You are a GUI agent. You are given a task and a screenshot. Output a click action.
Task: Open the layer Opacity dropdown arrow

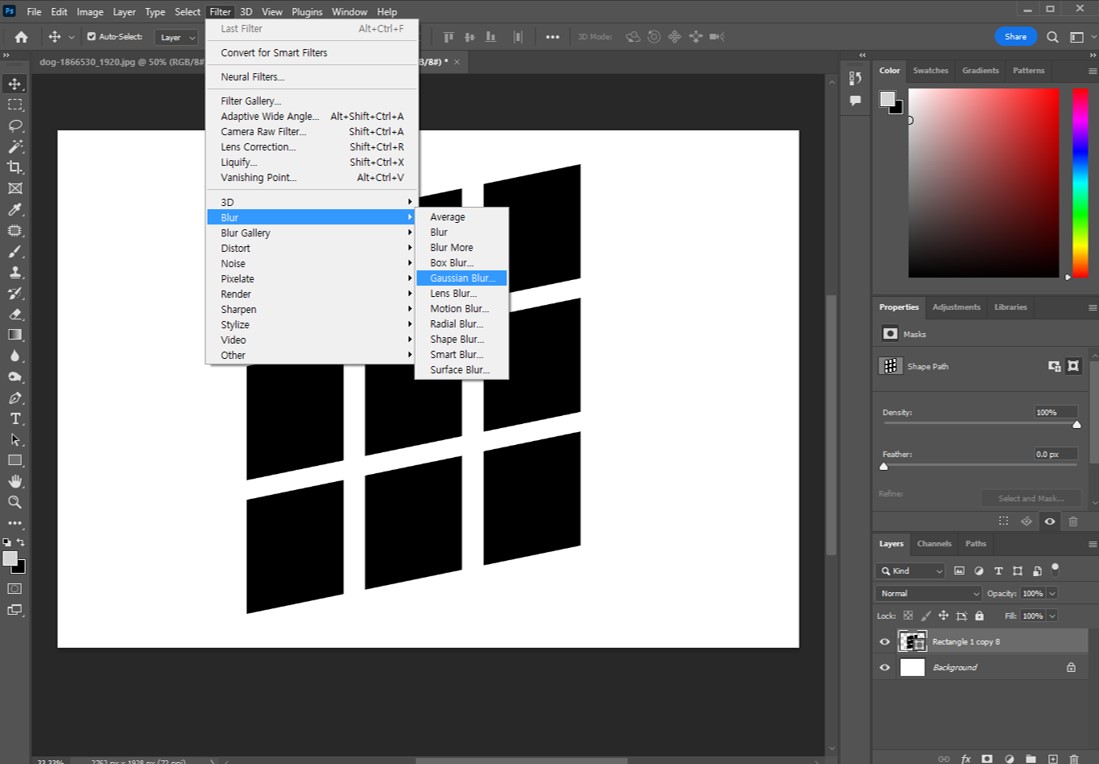tap(1052, 593)
